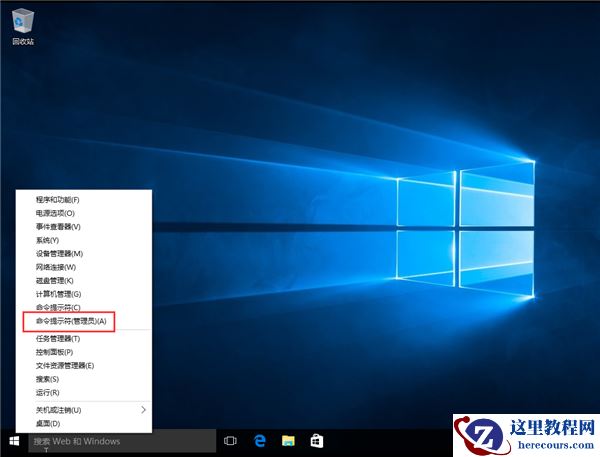
Task: Select 运行(R) menu entry
Action: point(84,392)
